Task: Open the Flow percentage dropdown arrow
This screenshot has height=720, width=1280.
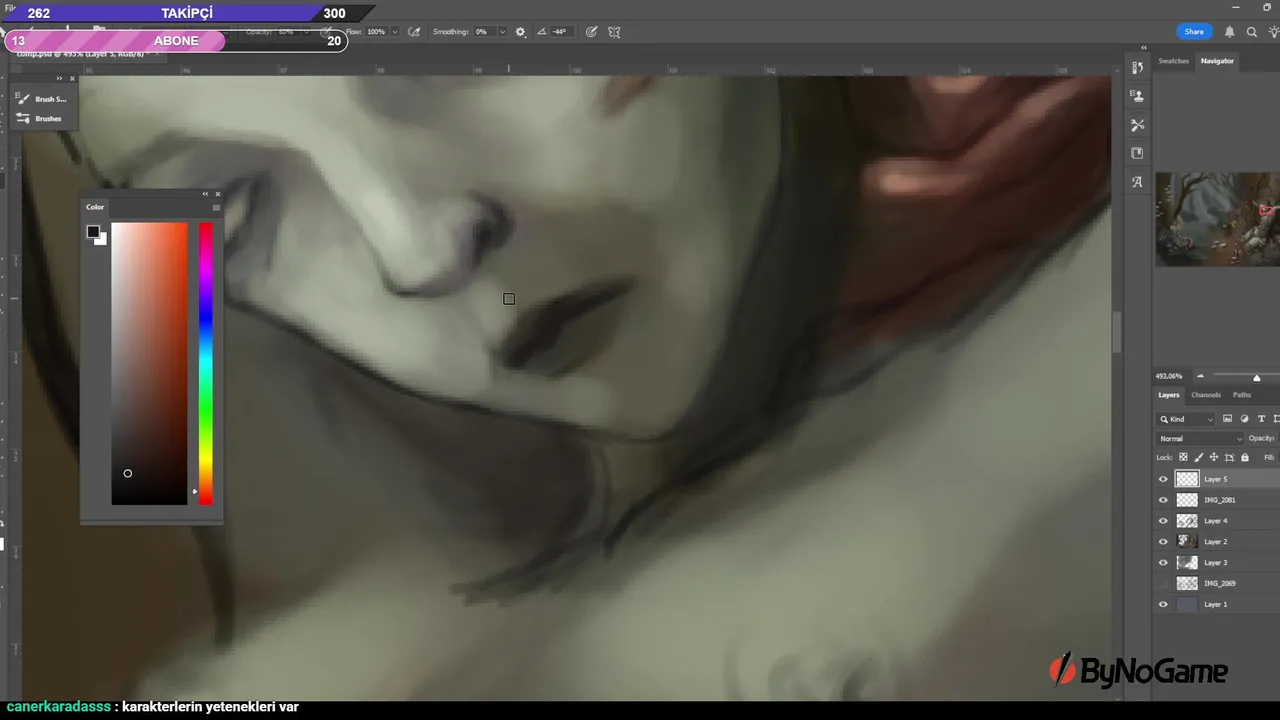Action: 394,32
